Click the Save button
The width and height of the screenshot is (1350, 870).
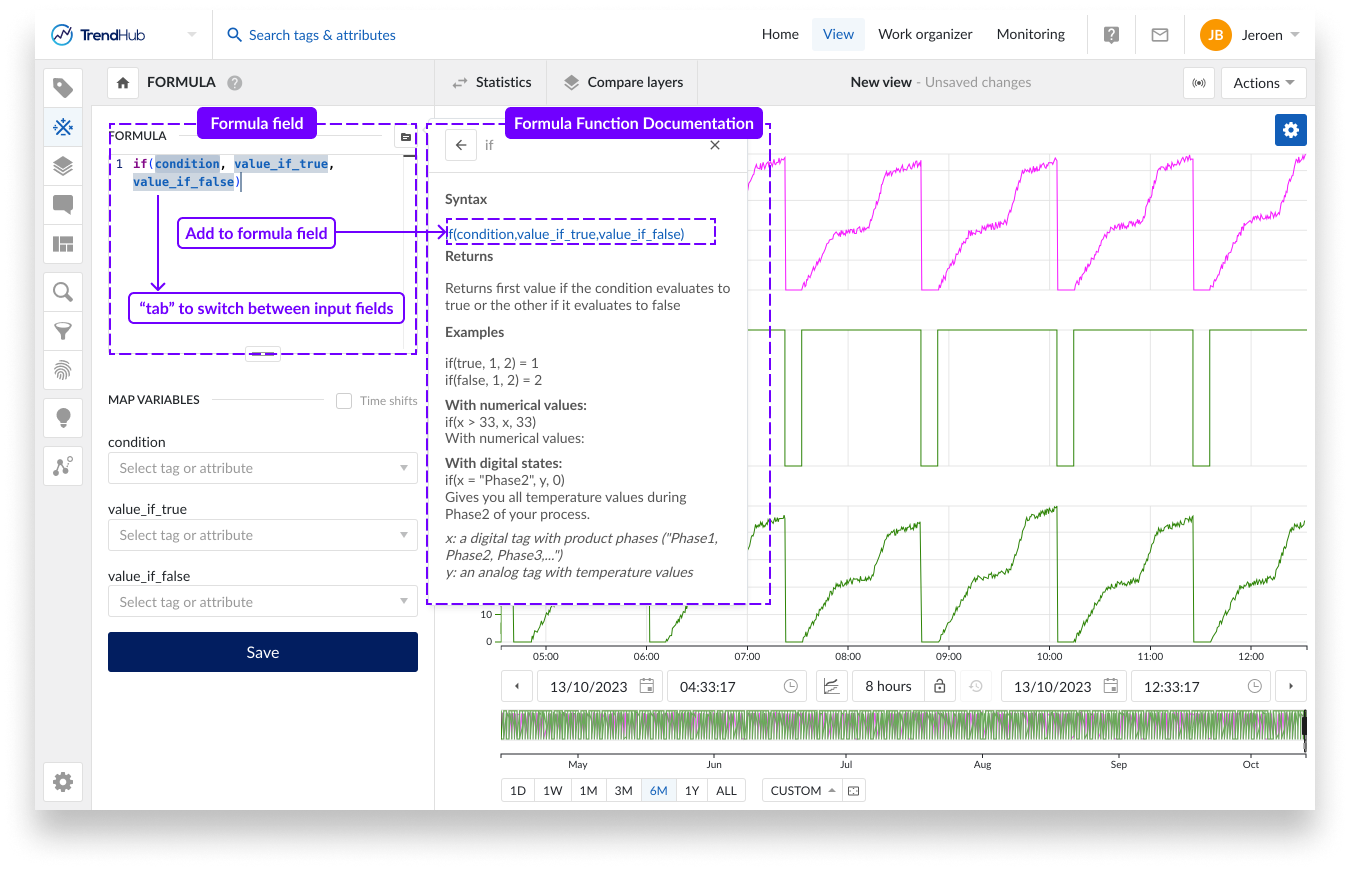(262, 651)
